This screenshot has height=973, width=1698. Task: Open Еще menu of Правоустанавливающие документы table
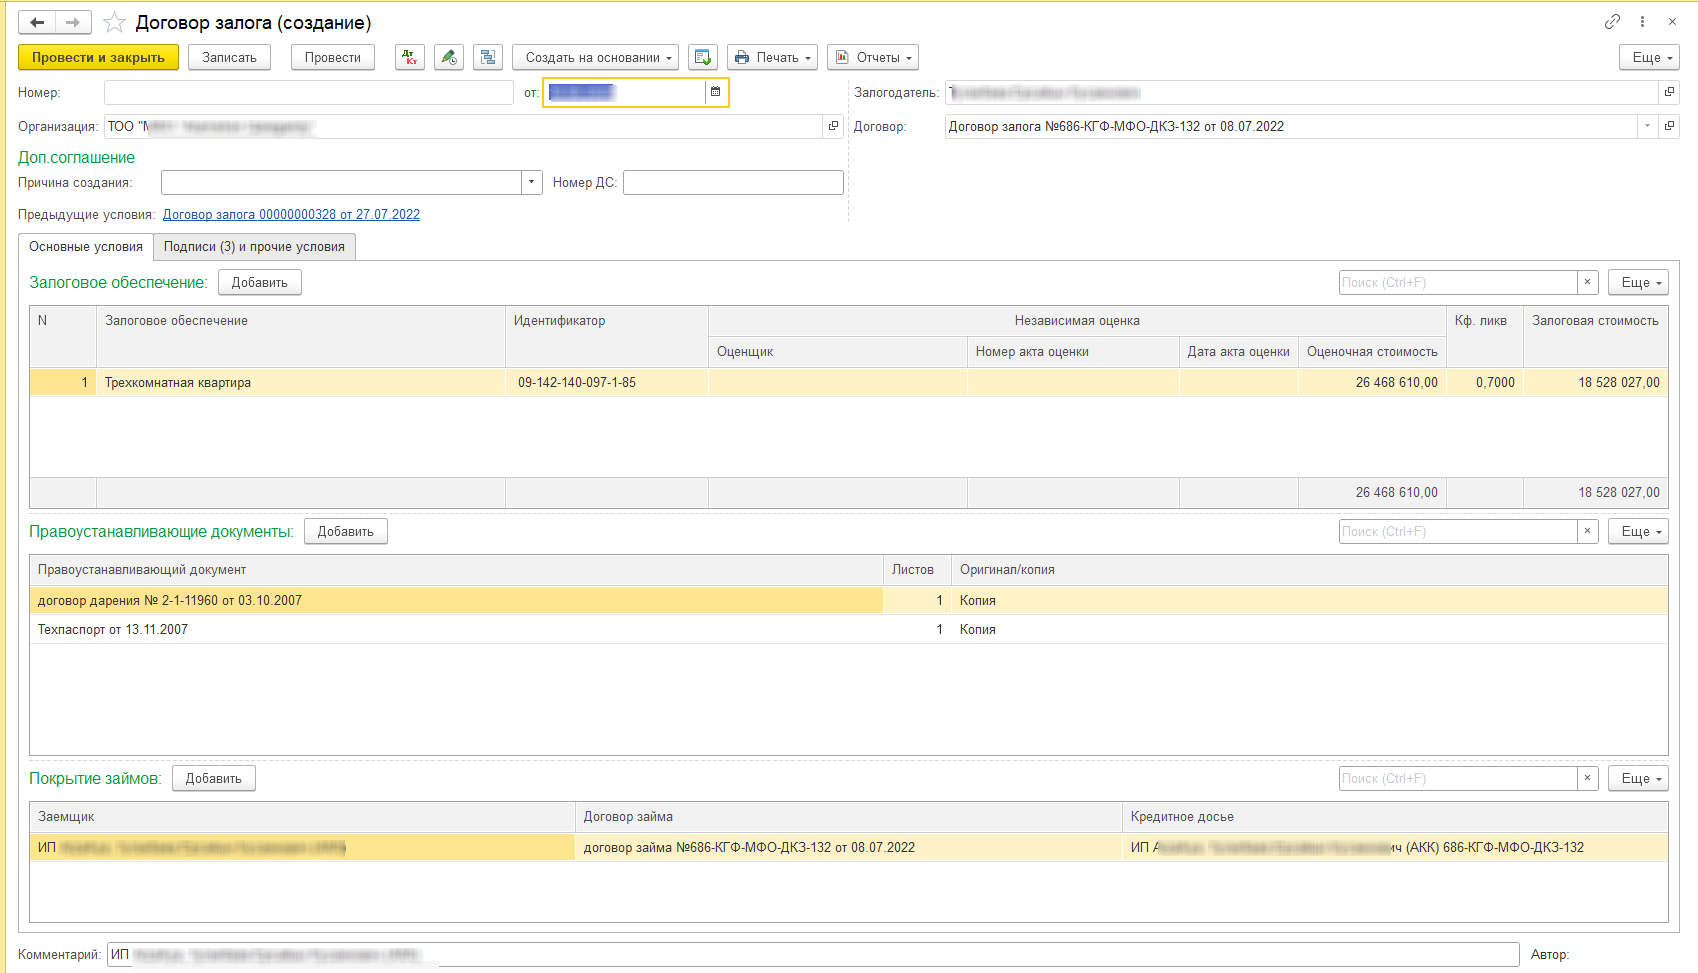1638,531
